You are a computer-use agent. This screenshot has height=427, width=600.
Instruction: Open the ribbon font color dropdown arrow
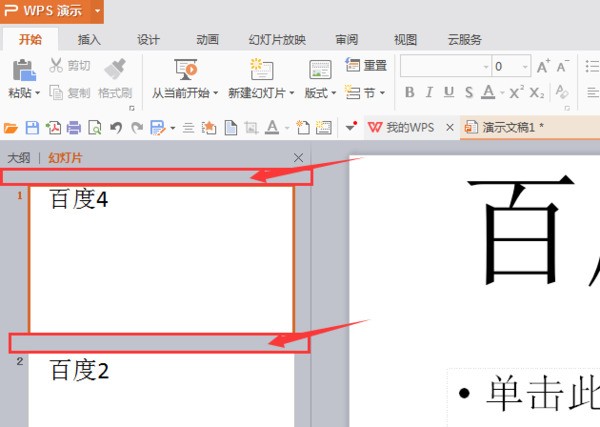502,93
